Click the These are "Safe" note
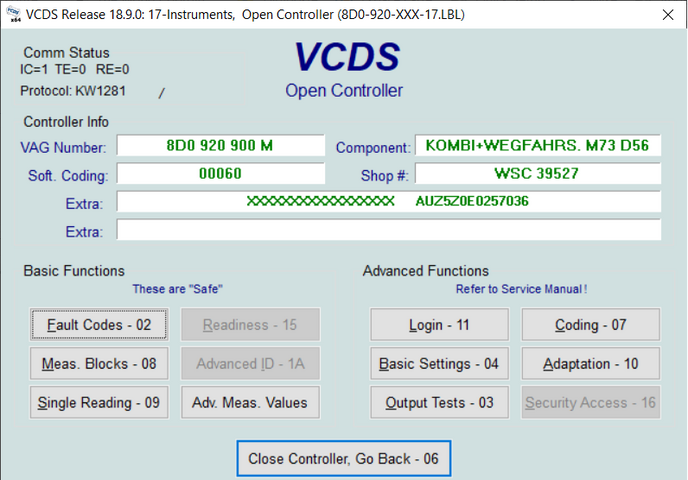 [x=178, y=289]
